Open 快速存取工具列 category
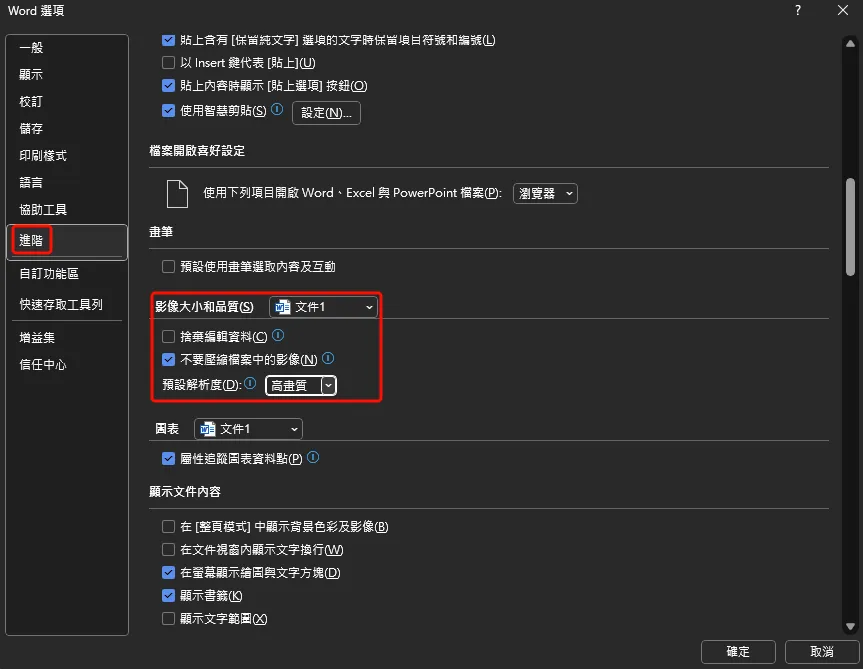The height and width of the screenshot is (669, 863). [67, 305]
